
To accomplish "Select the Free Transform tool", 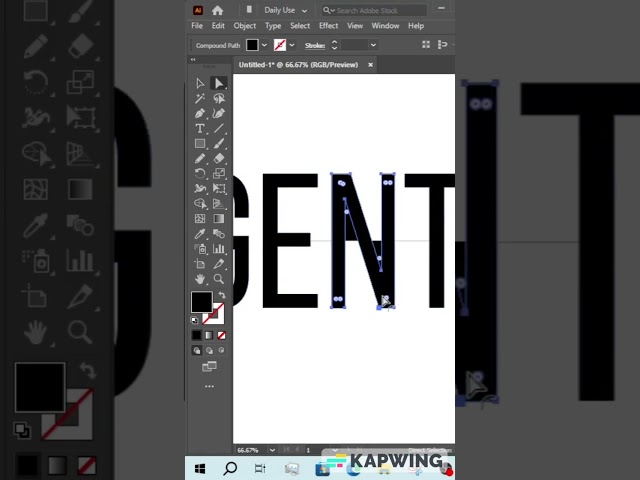I will tap(219, 189).
